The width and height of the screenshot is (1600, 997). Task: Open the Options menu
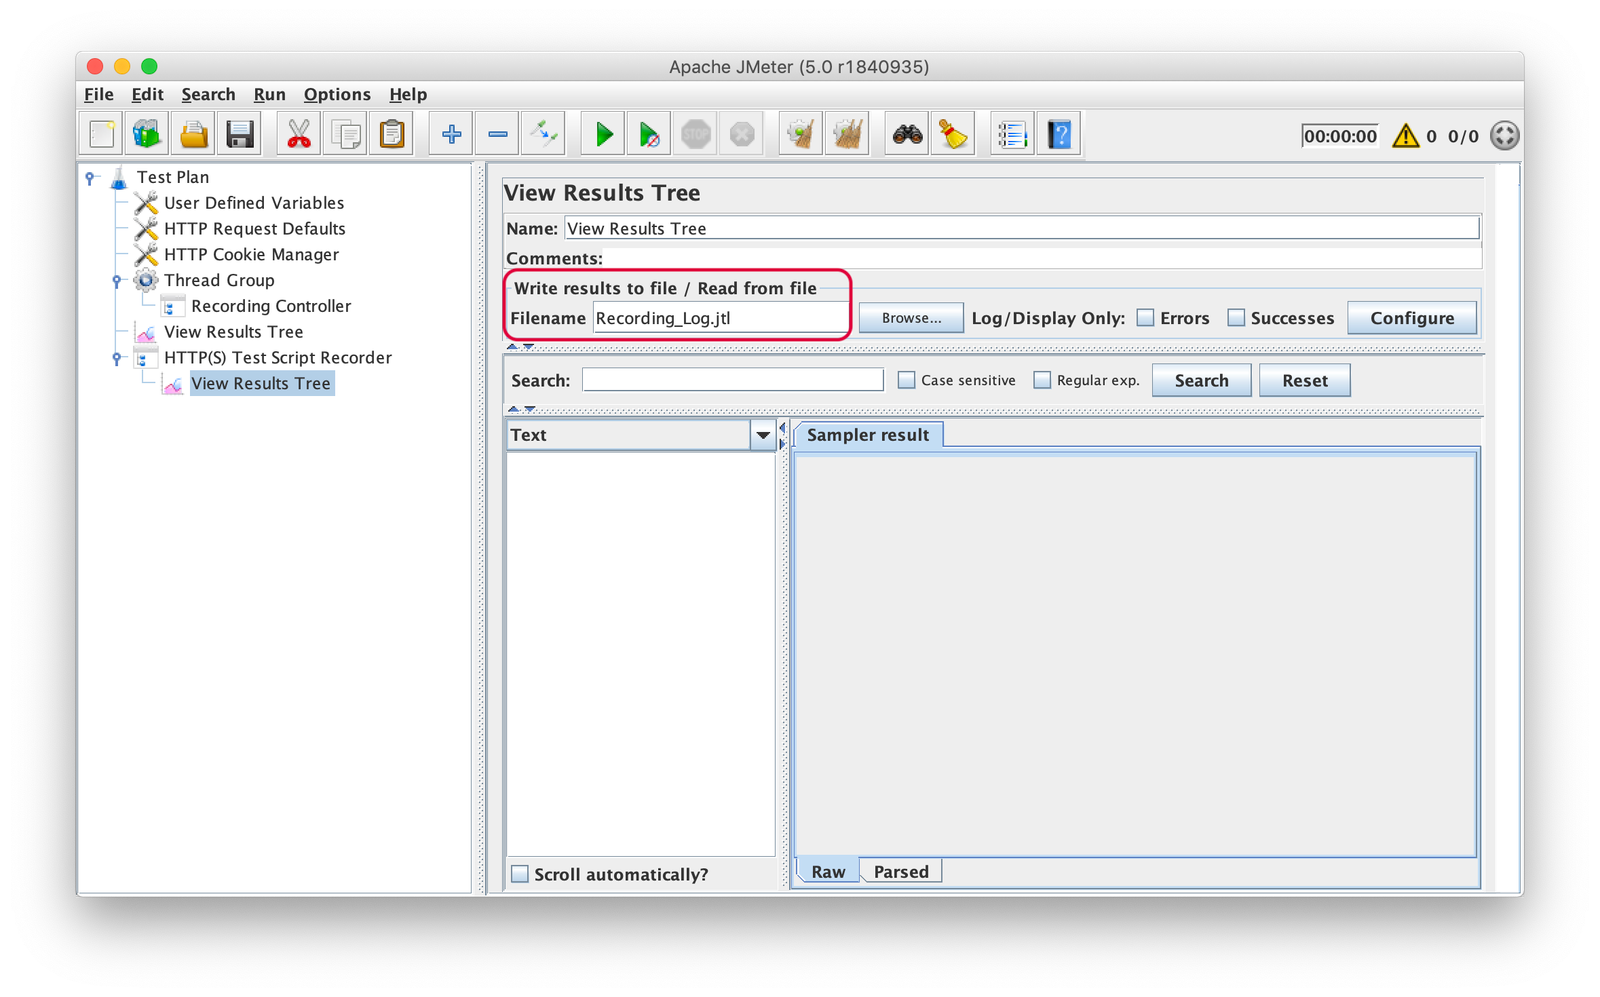337,94
